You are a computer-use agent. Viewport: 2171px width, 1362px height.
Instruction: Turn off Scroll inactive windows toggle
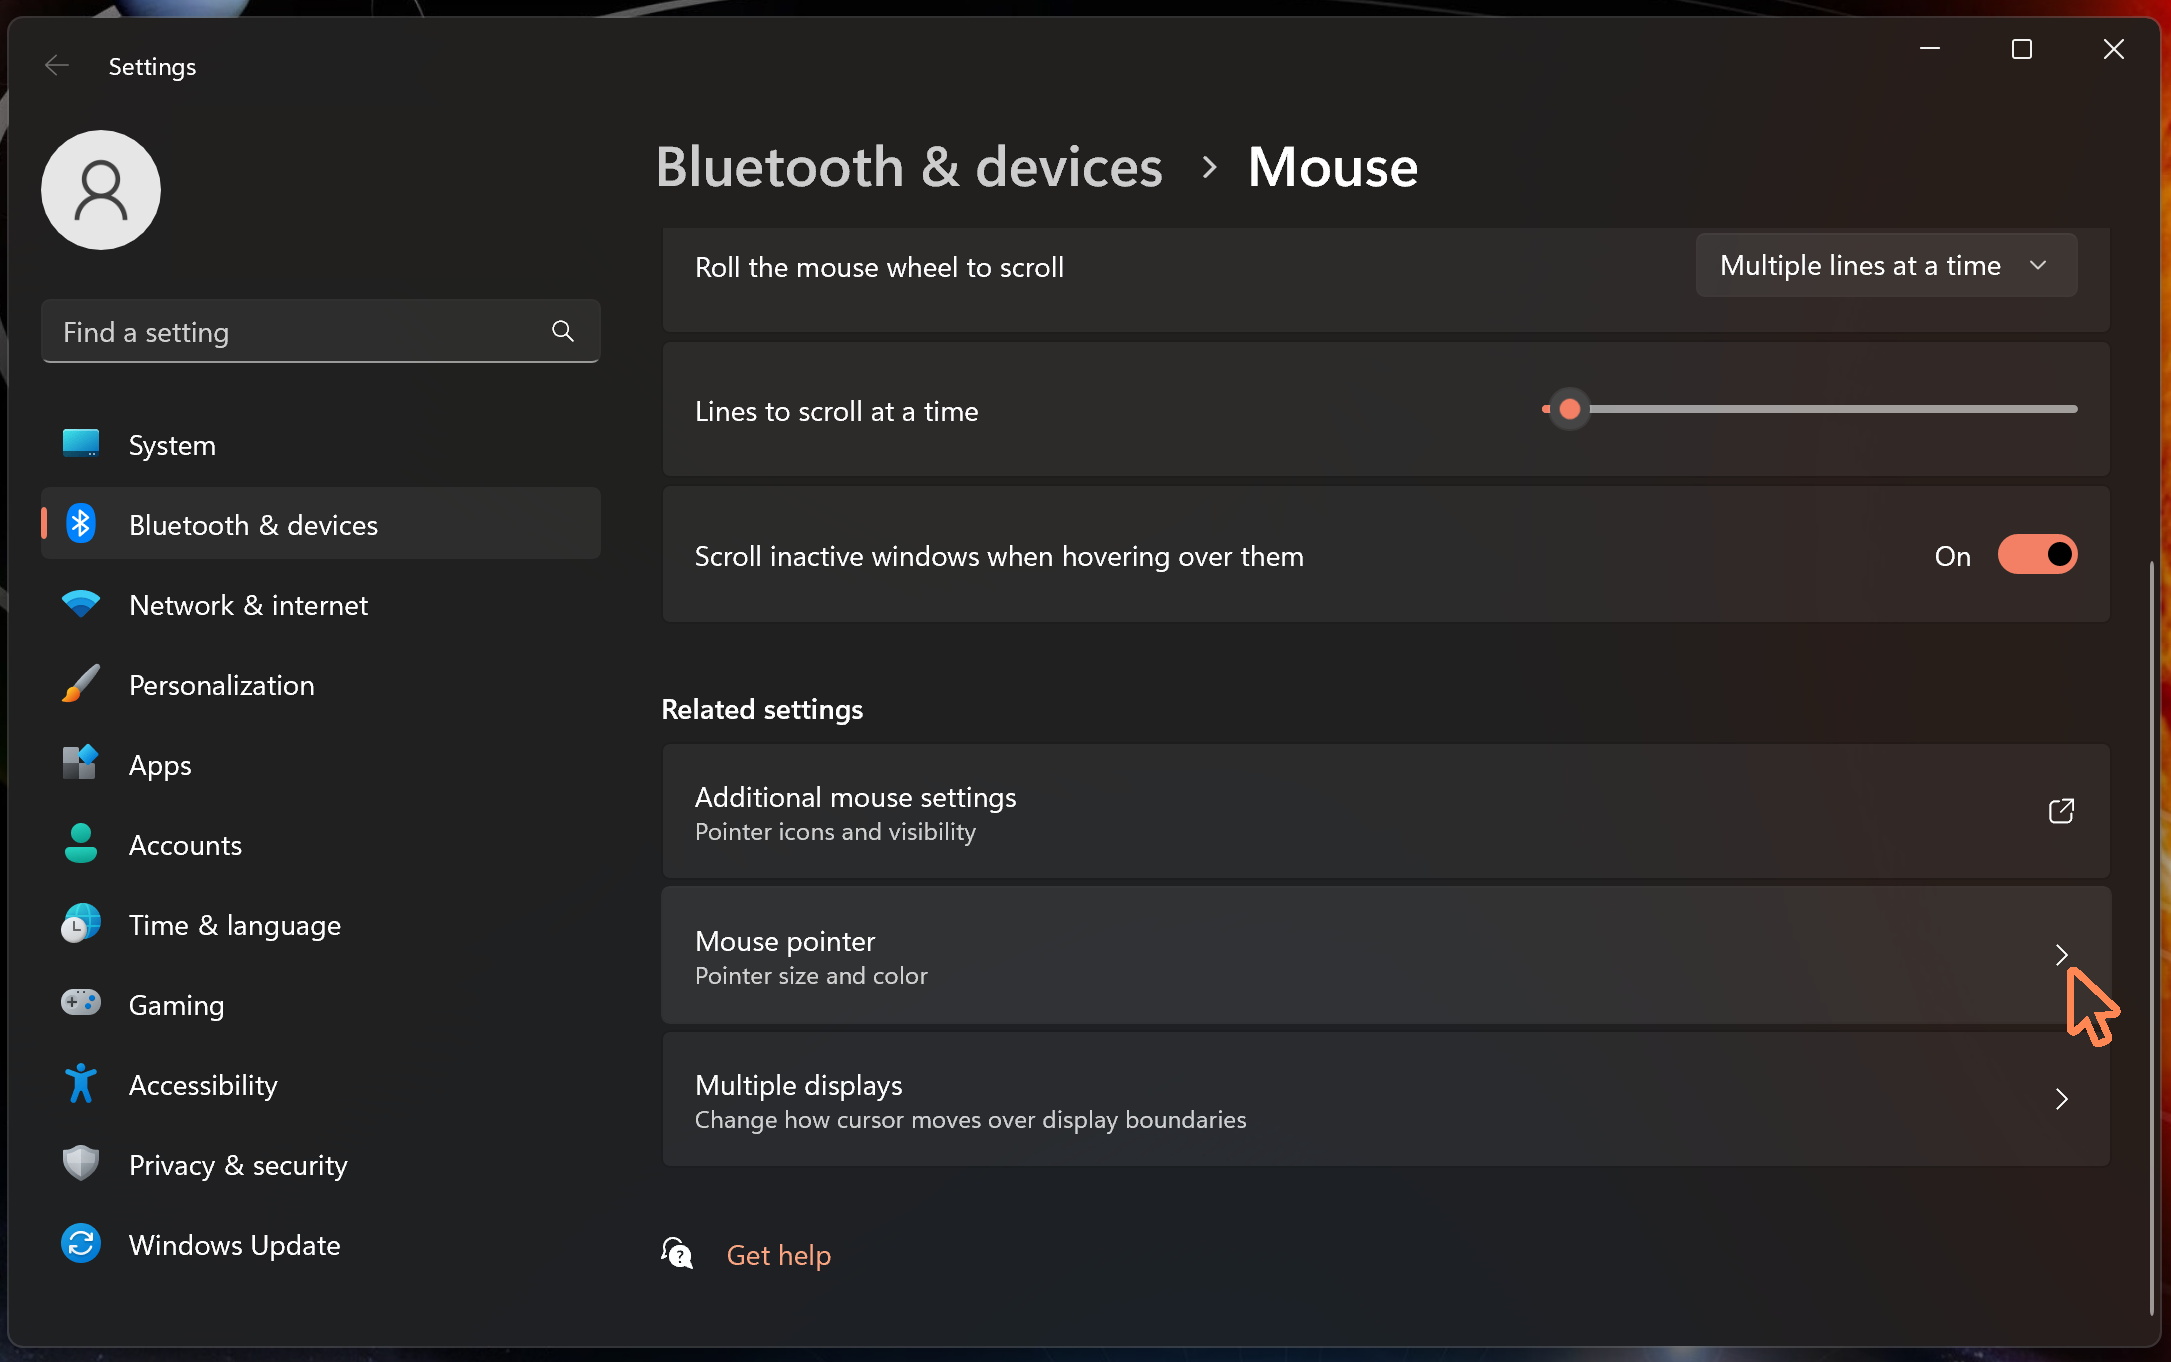pos(2037,554)
